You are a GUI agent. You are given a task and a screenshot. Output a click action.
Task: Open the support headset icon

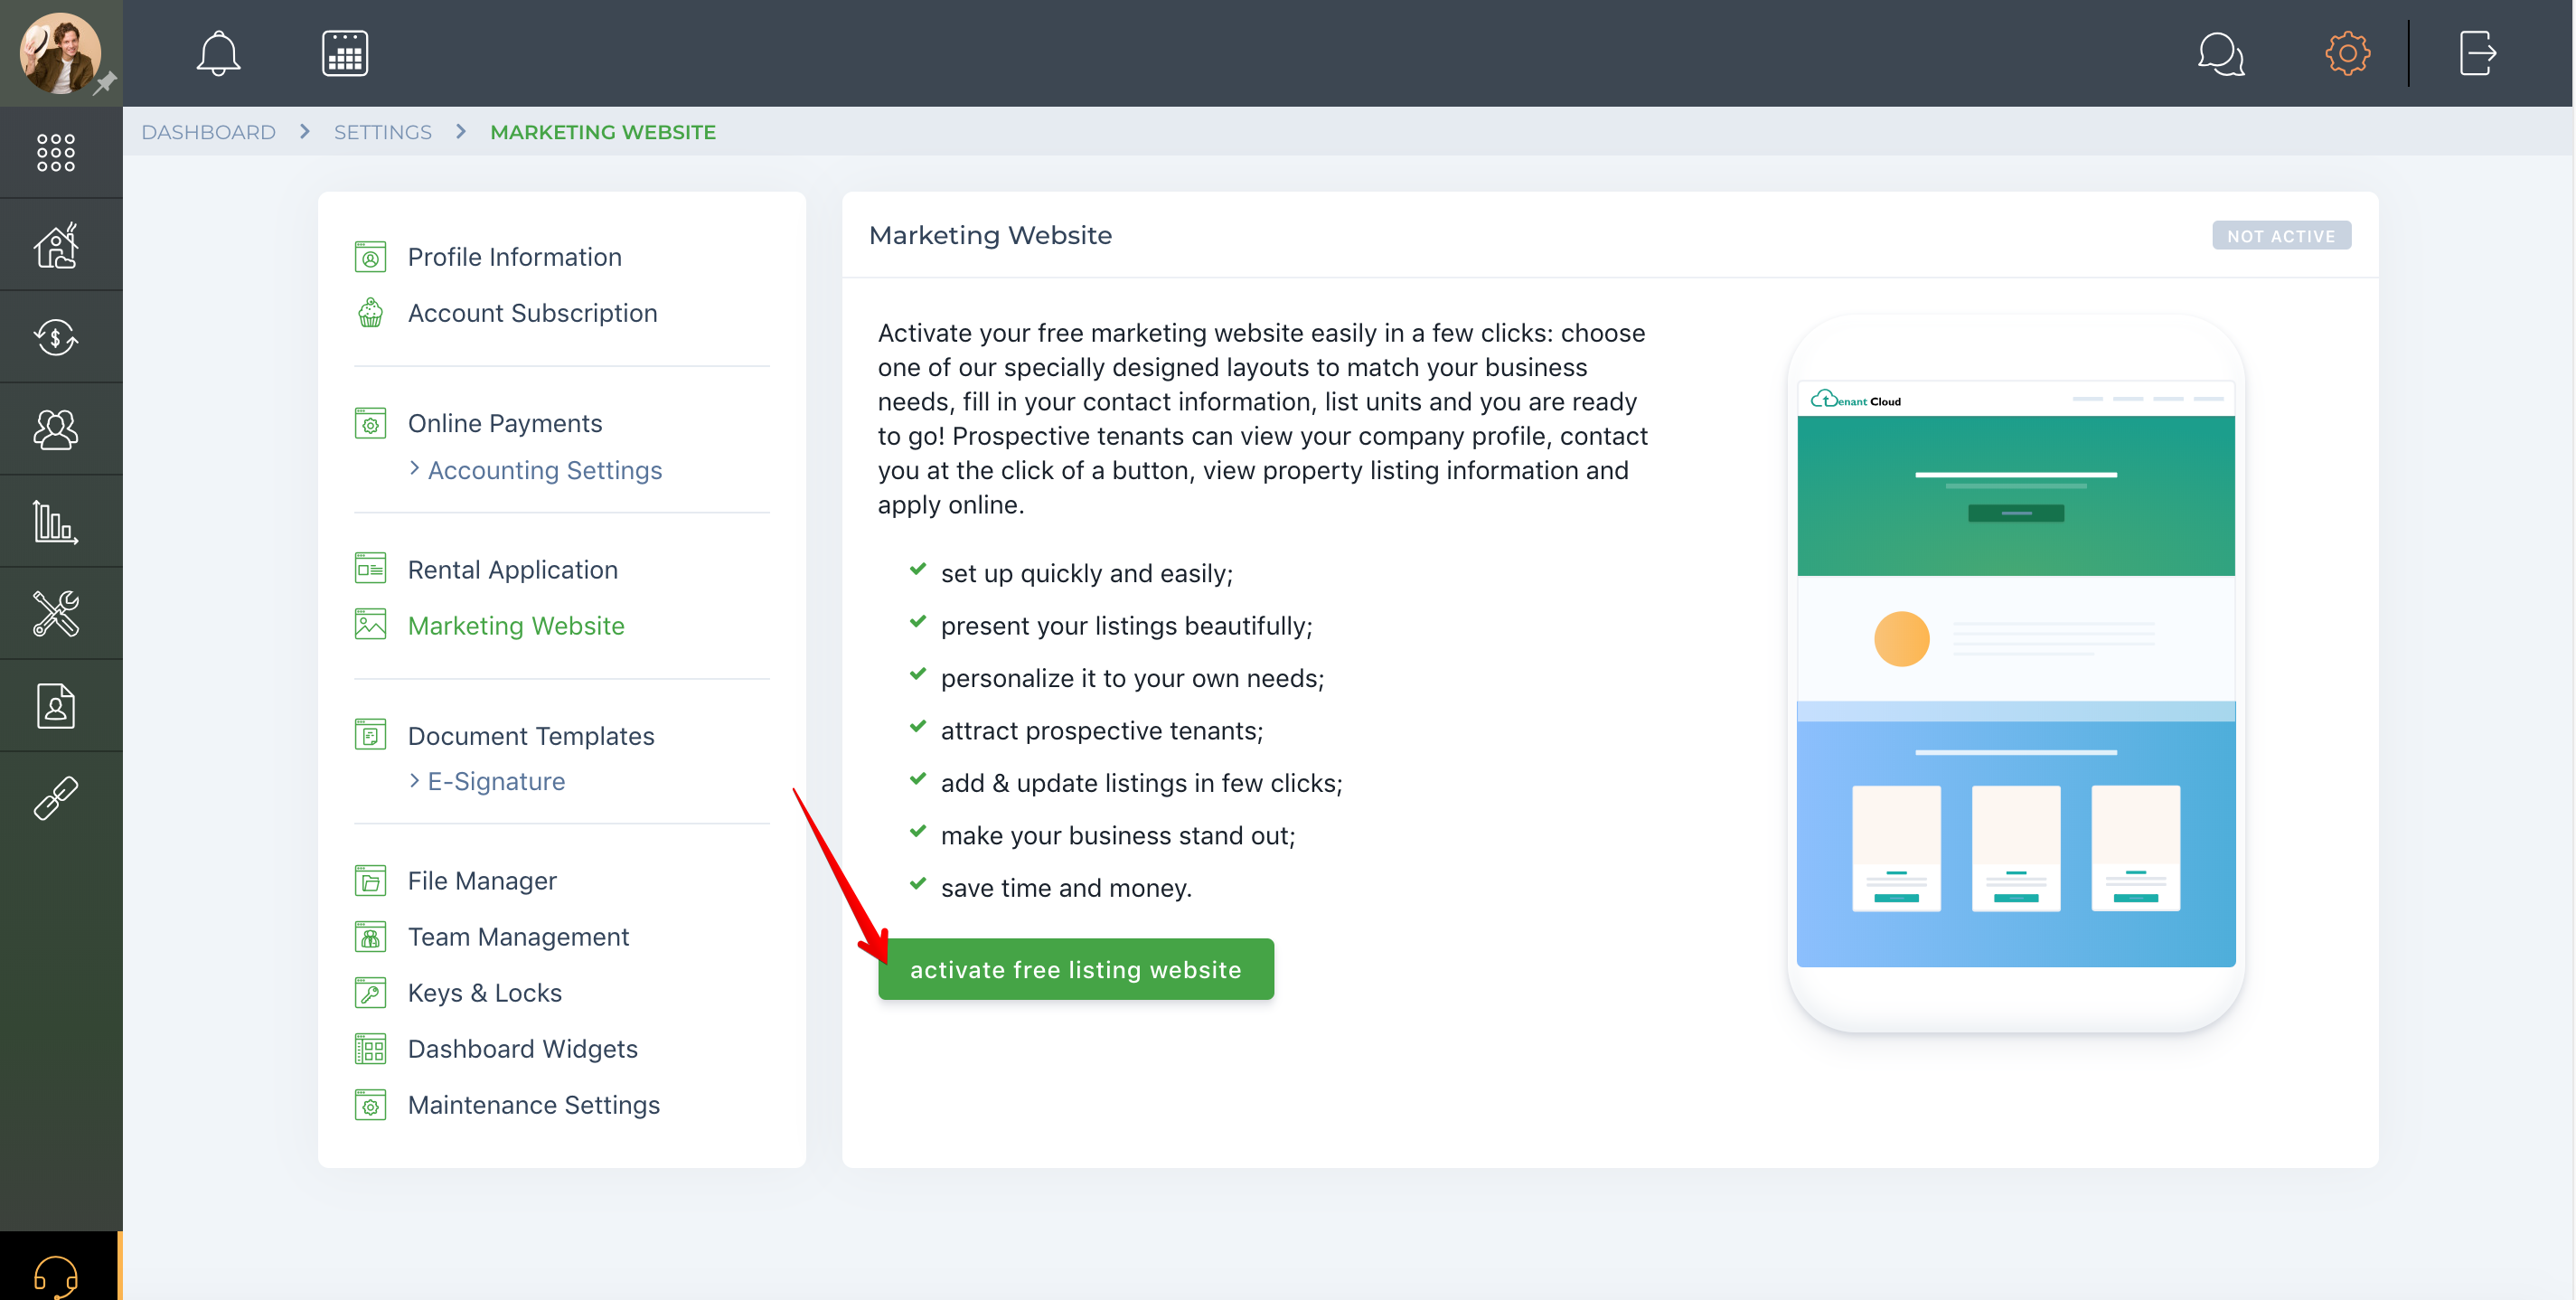click(56, 1277)
